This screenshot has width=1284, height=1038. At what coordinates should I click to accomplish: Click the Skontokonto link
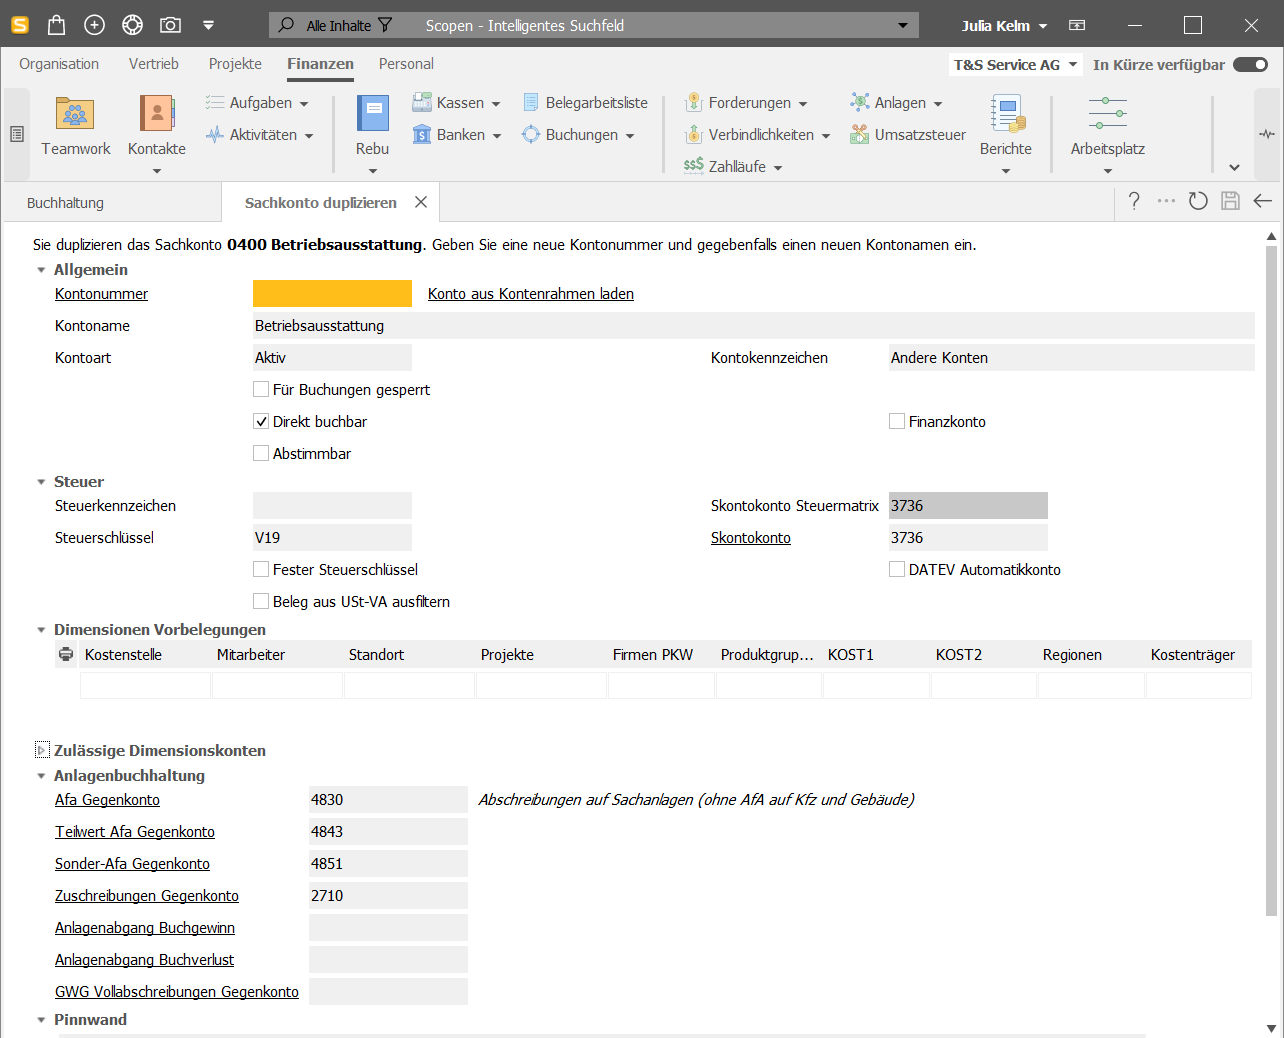point(751,537)
